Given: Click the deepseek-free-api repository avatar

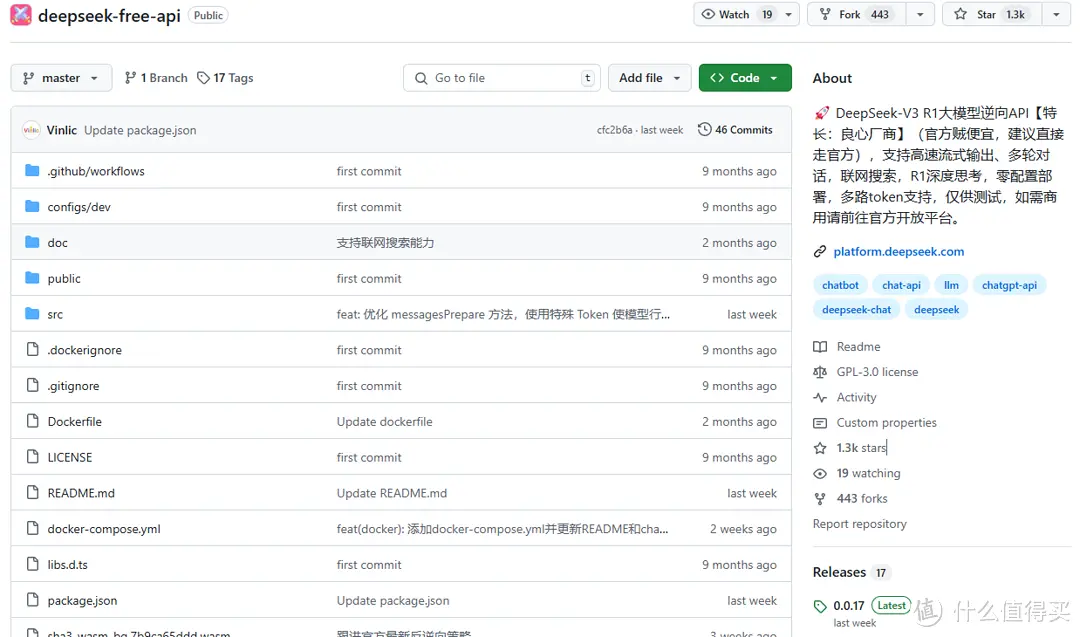Looking at the screenshot, I should tap(20, 14).
